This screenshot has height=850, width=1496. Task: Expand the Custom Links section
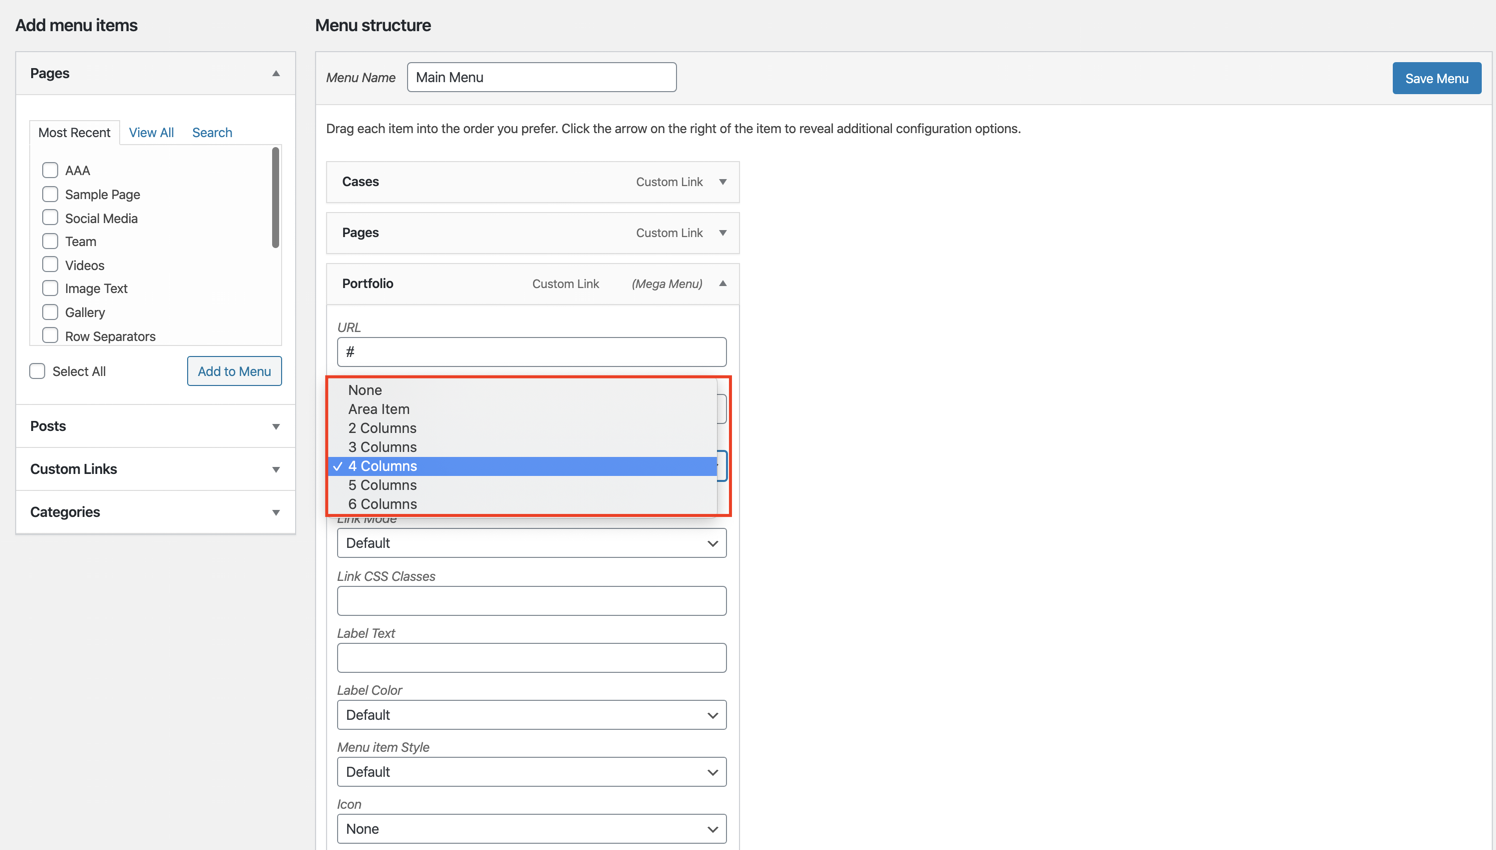276,470
